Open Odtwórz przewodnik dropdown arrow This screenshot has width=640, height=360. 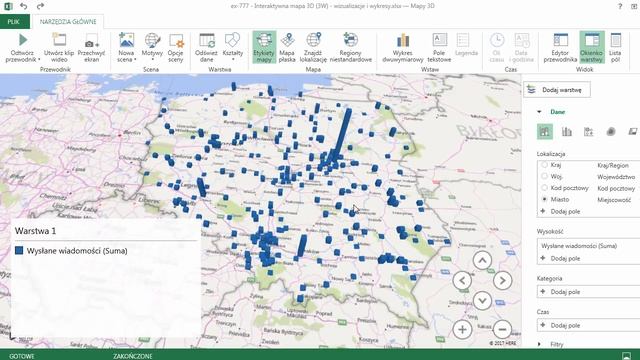39,60
